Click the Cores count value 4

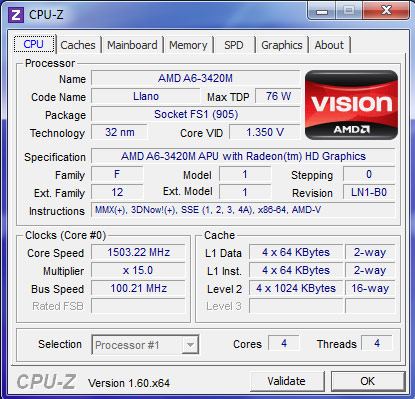tap(284, 343)
